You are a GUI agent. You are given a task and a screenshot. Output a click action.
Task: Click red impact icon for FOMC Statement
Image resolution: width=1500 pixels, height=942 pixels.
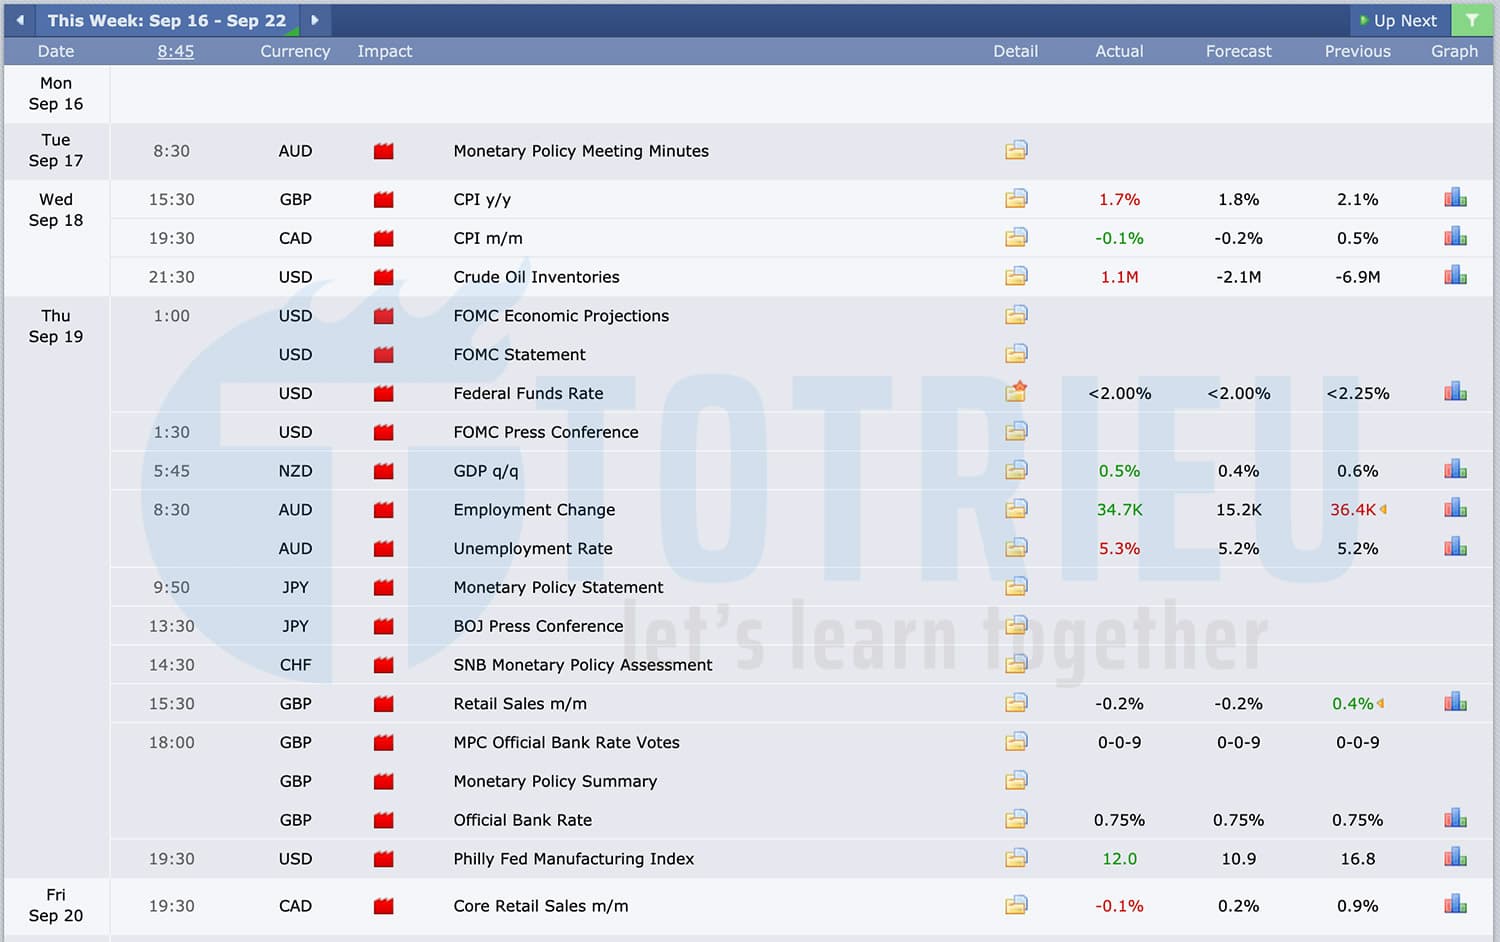[x=383, y=355]
